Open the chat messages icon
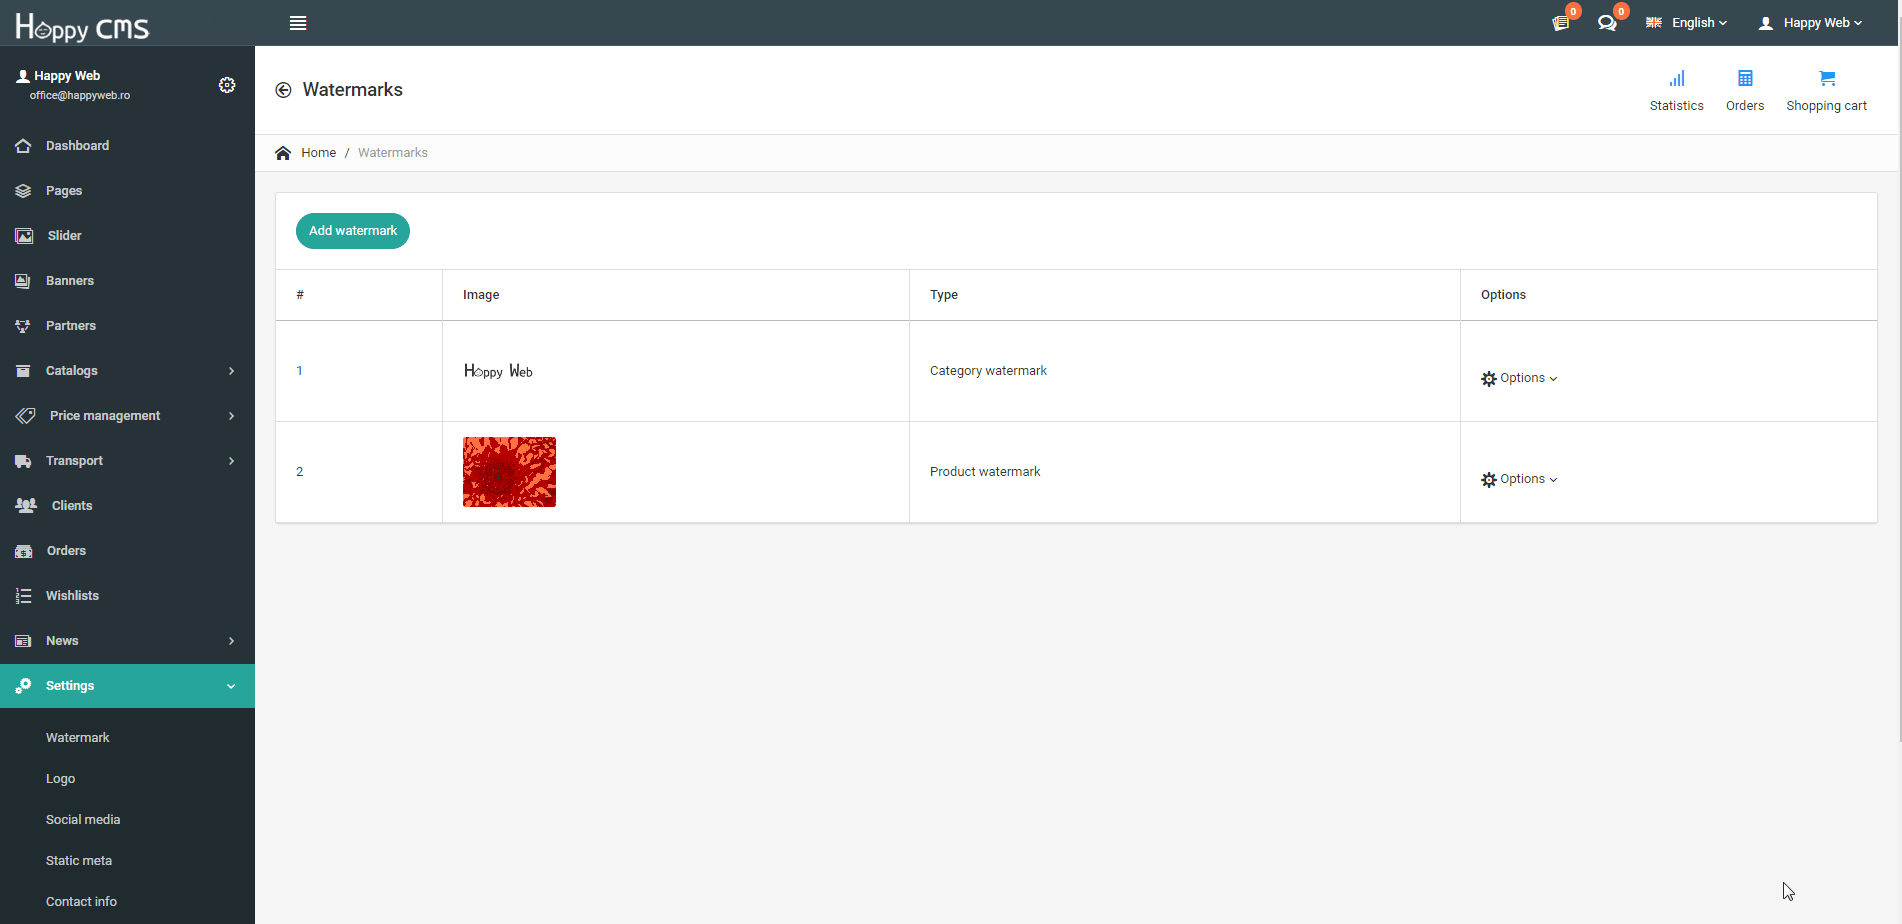This screenshot has width=1902, height=924. pos(1607,23)
